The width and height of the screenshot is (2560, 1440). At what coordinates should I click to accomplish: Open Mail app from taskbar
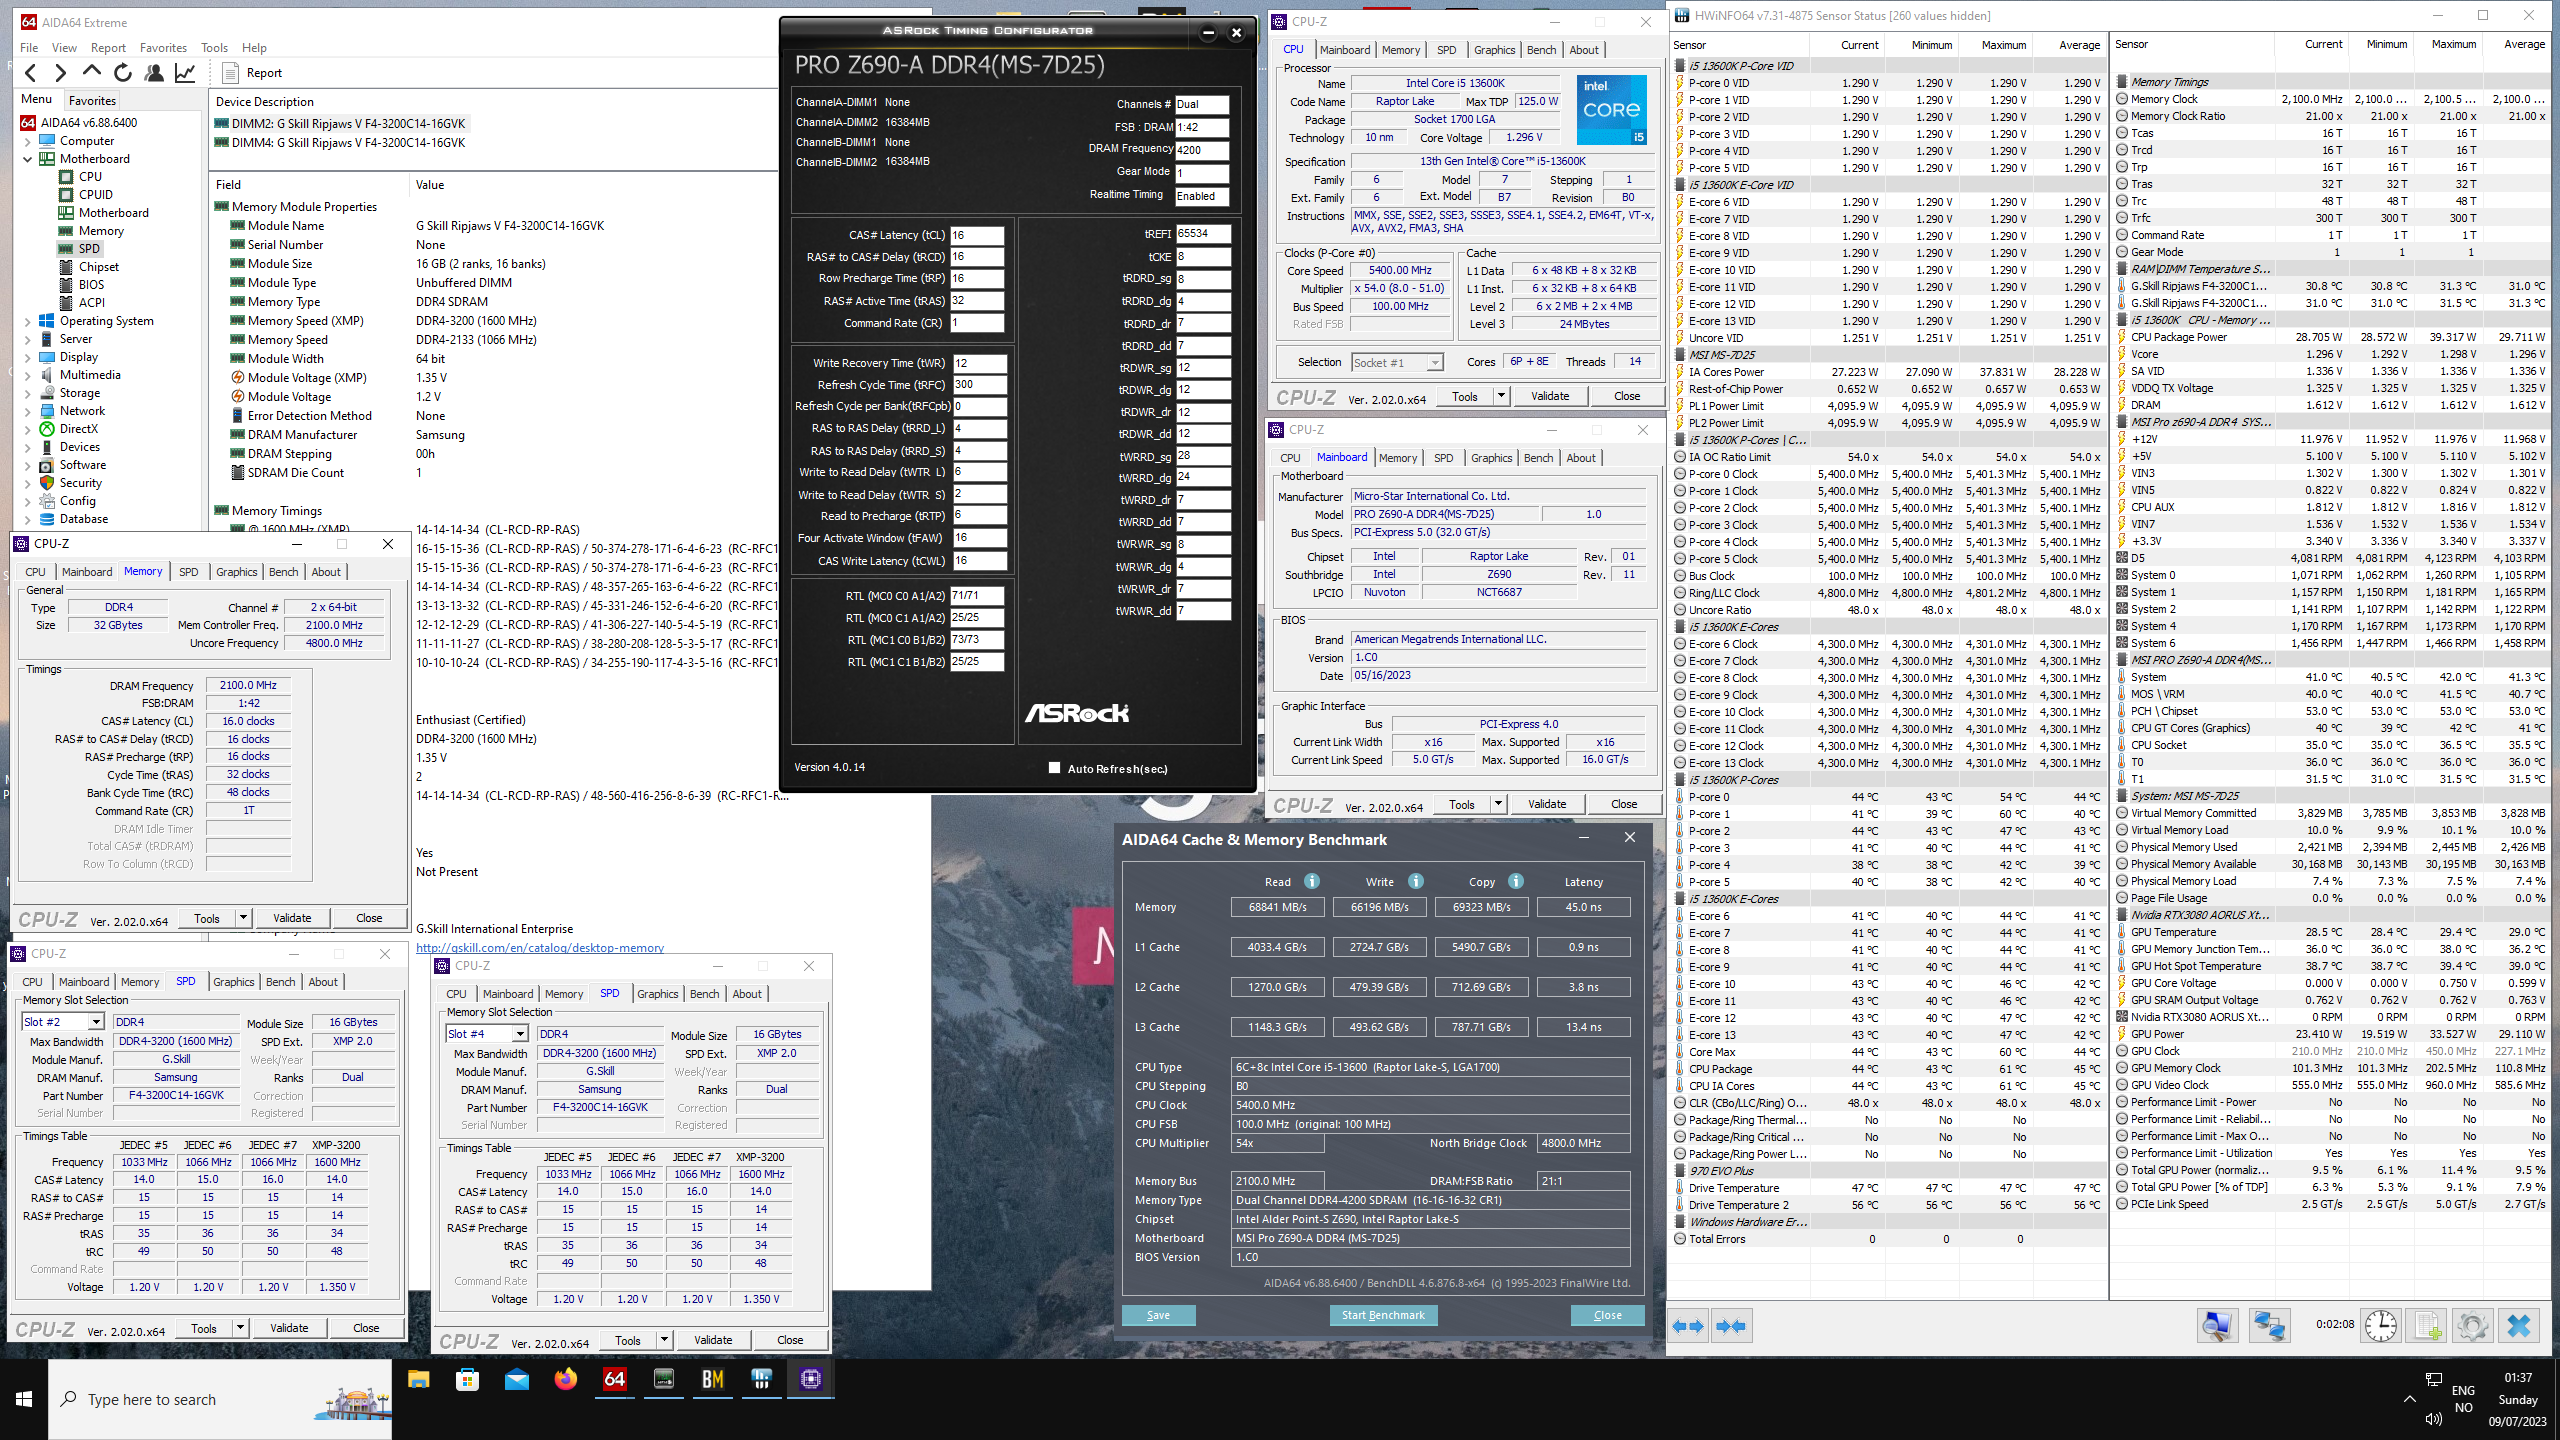coord(516,1380)
